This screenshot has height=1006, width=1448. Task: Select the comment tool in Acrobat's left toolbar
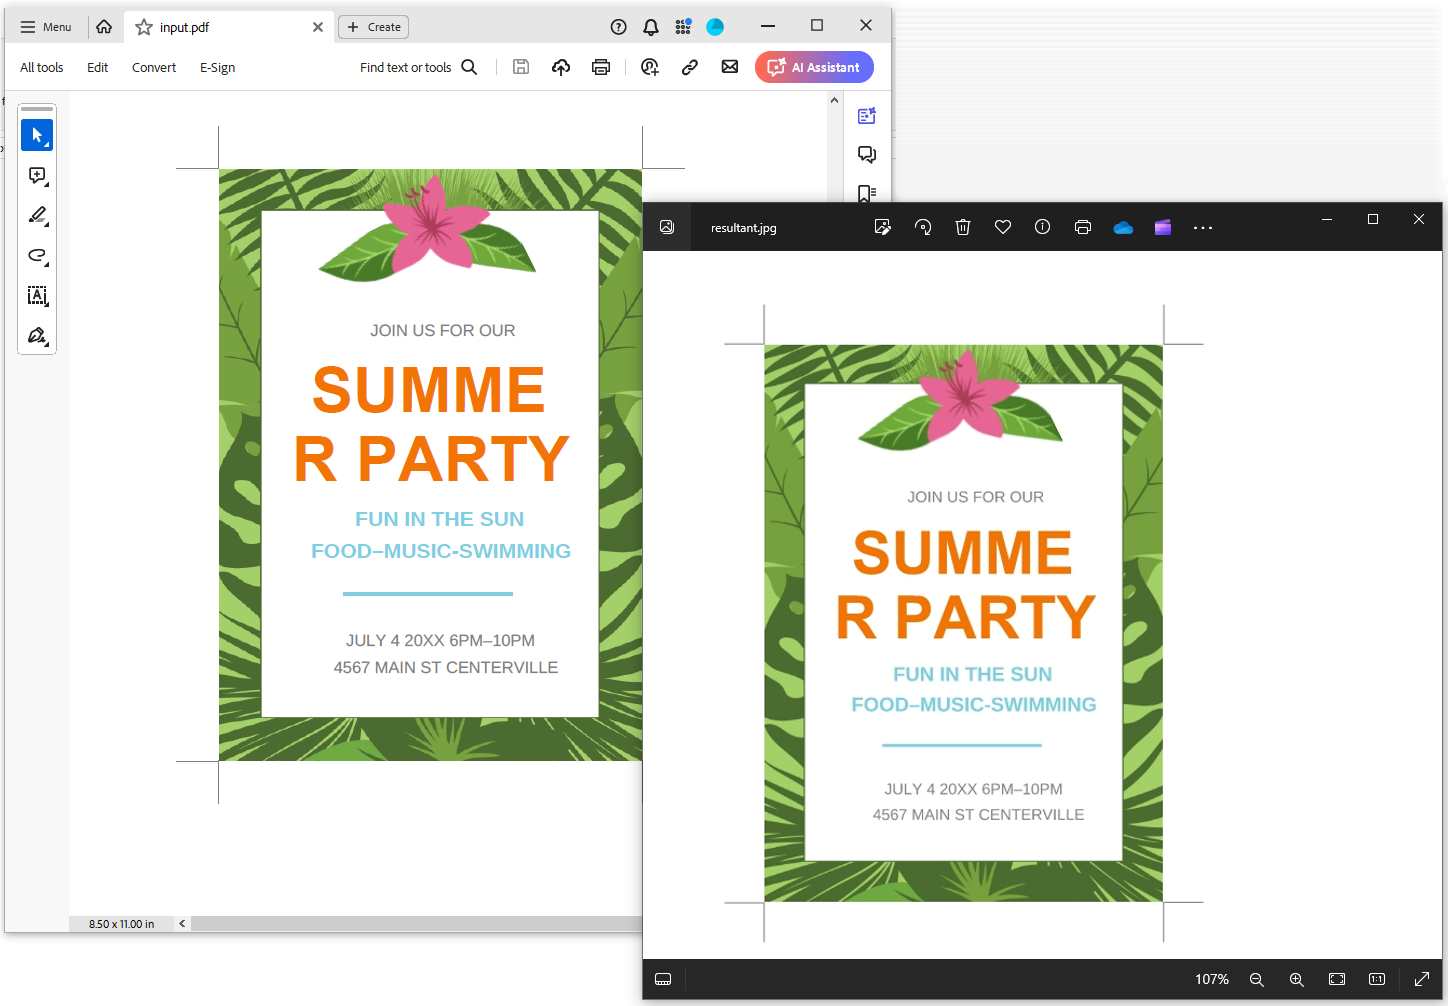click(37, 176)
